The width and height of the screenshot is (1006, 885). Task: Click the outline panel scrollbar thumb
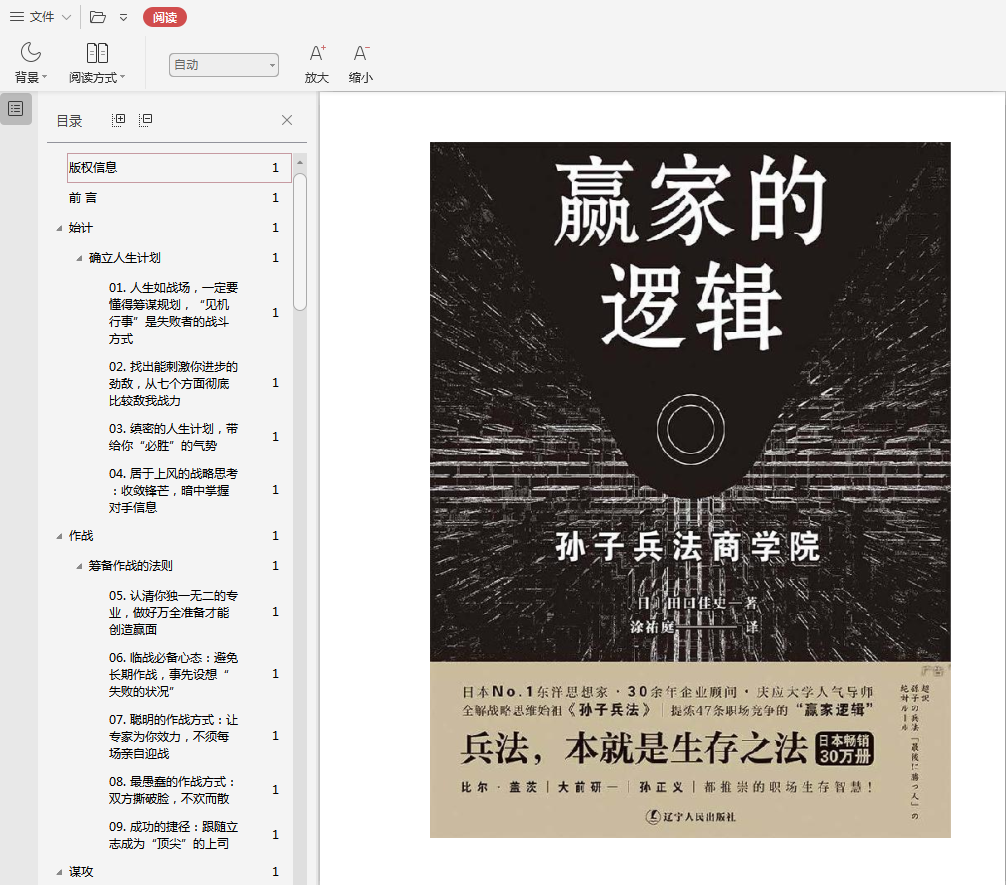tap(300, 242)
